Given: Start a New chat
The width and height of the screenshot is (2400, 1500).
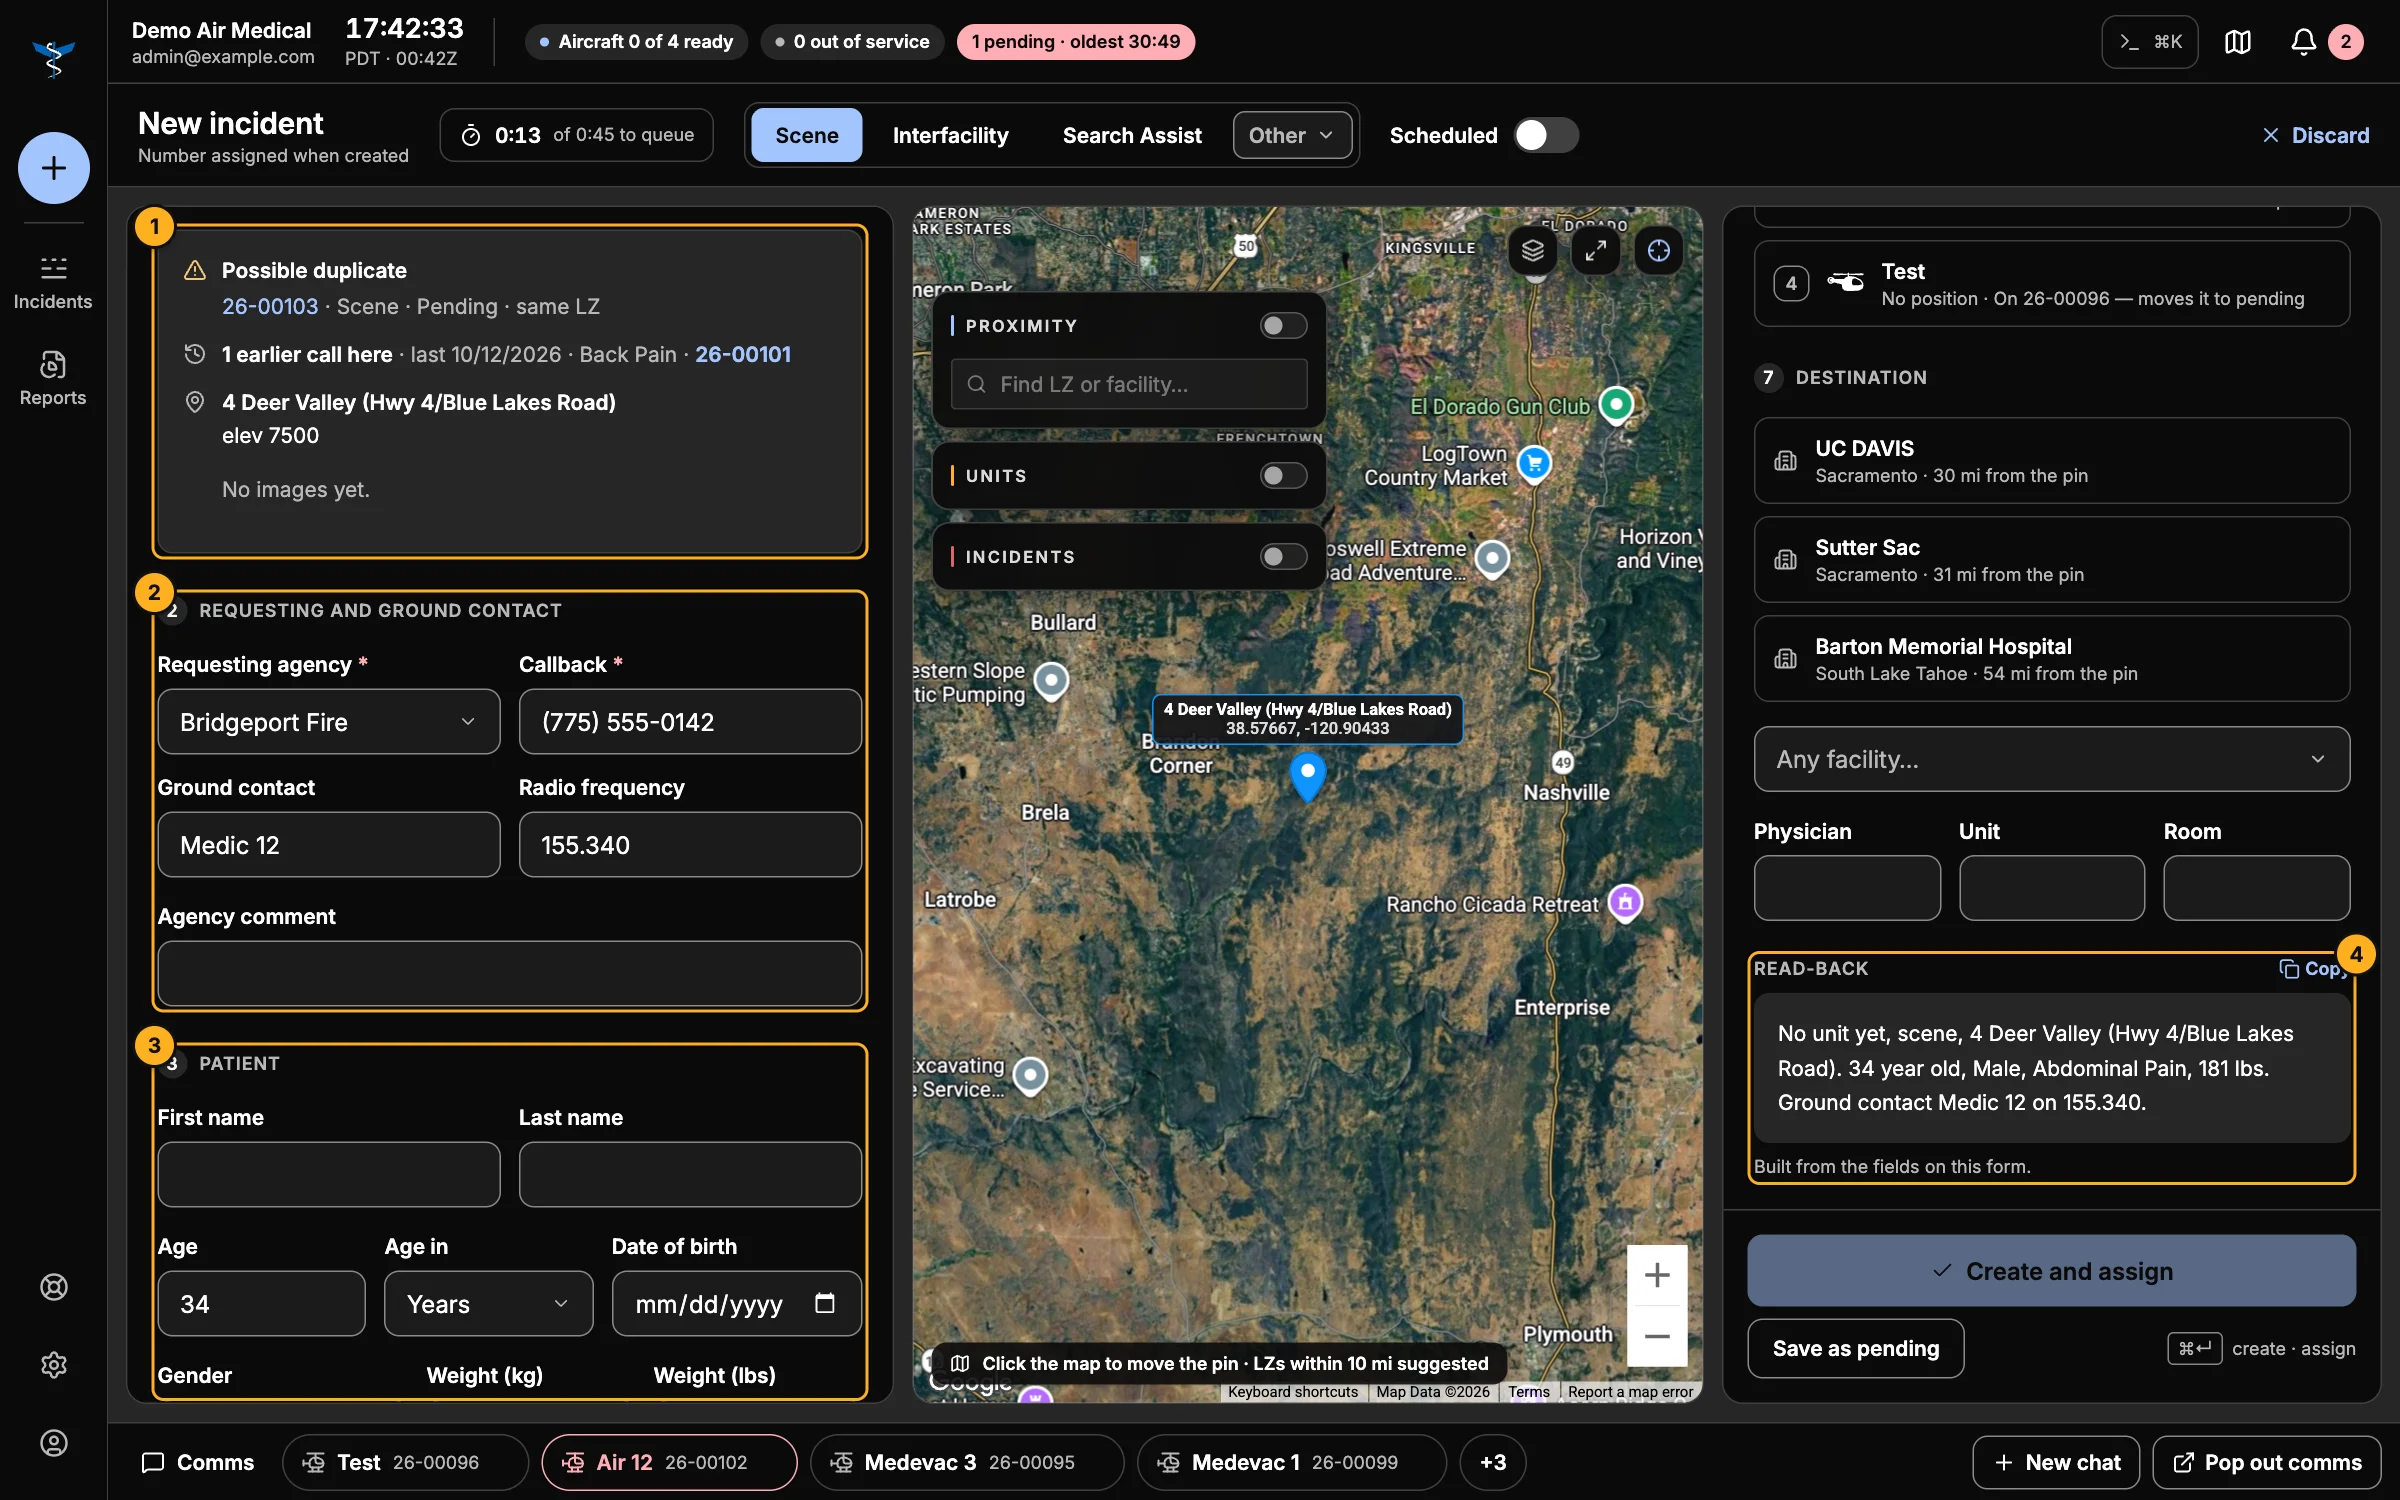Looking at the screenshot, I should 2056,1462.
